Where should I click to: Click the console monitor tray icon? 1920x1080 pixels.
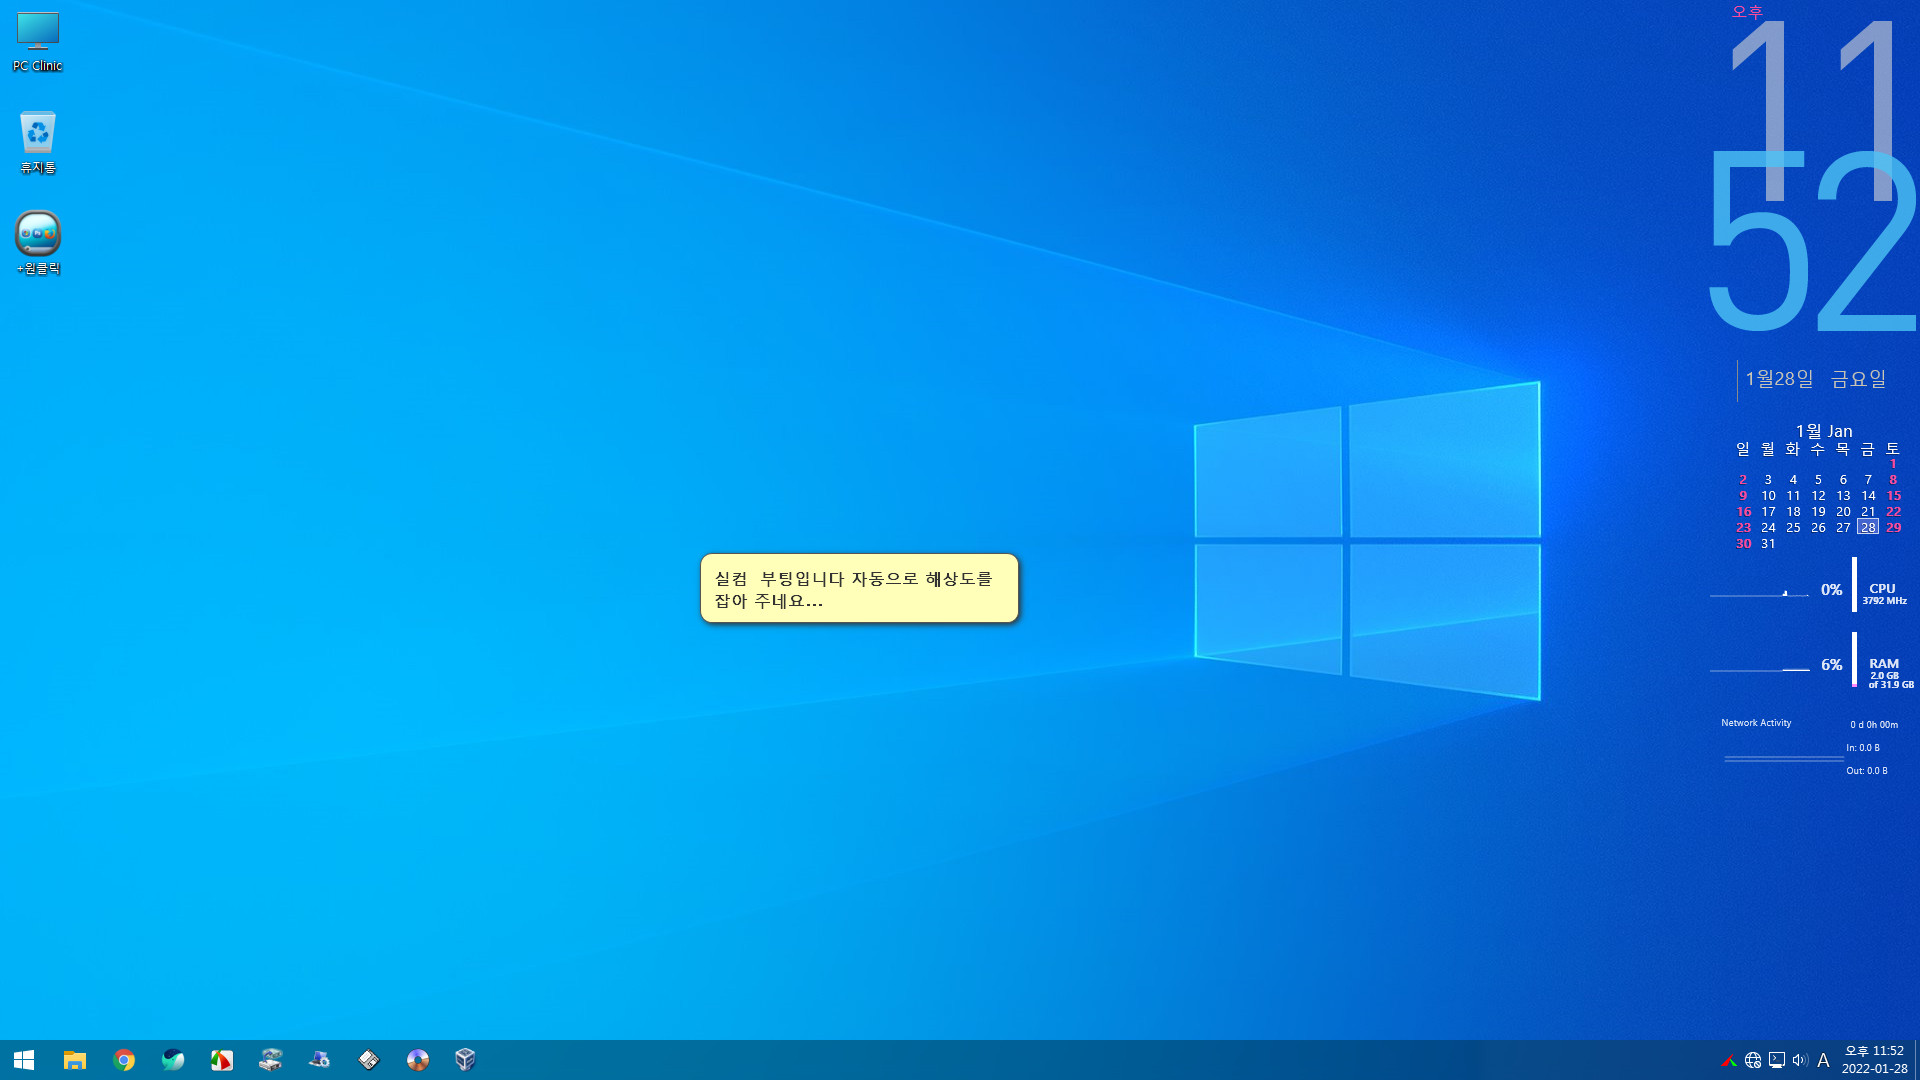[1777, 1060]
